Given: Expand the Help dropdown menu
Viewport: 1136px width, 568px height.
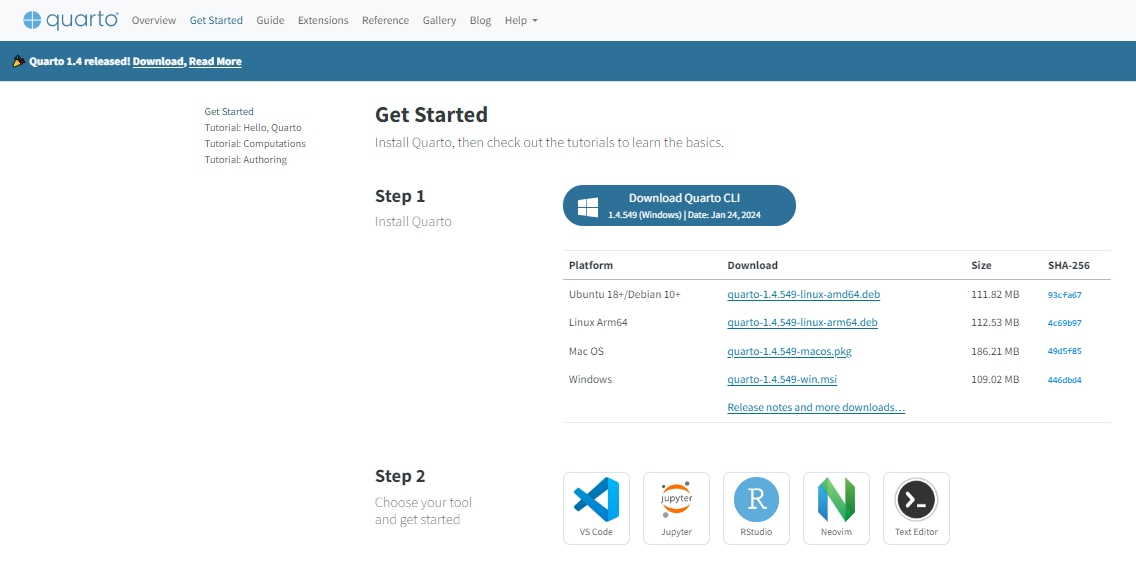Looking at the screenshot, I should 521,20.
